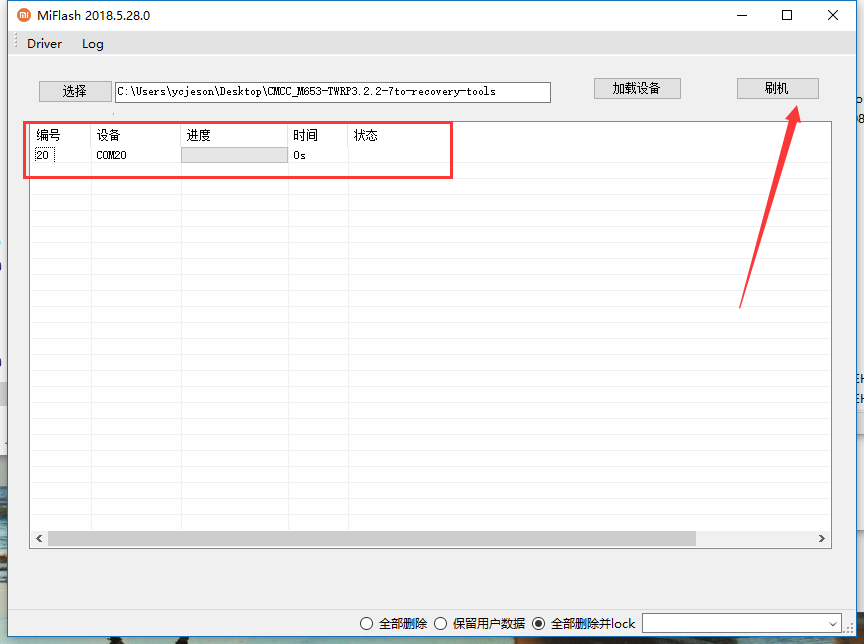Select the 保留用户数据 radio option
Image resolution: width=864 pixels, height=644 pixels.
coord(441,624)
